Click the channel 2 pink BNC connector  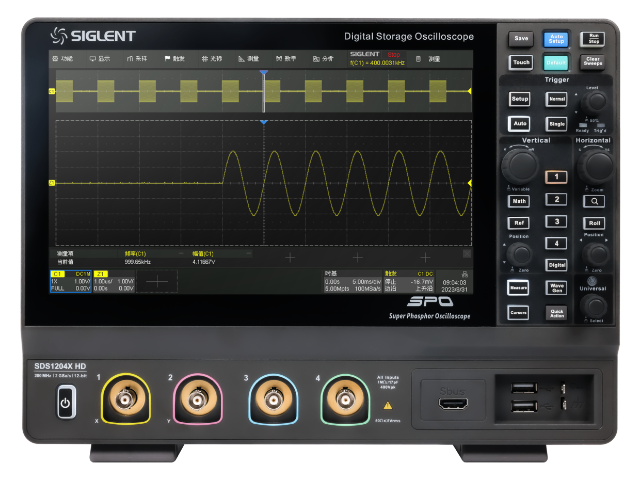(198, 399)
